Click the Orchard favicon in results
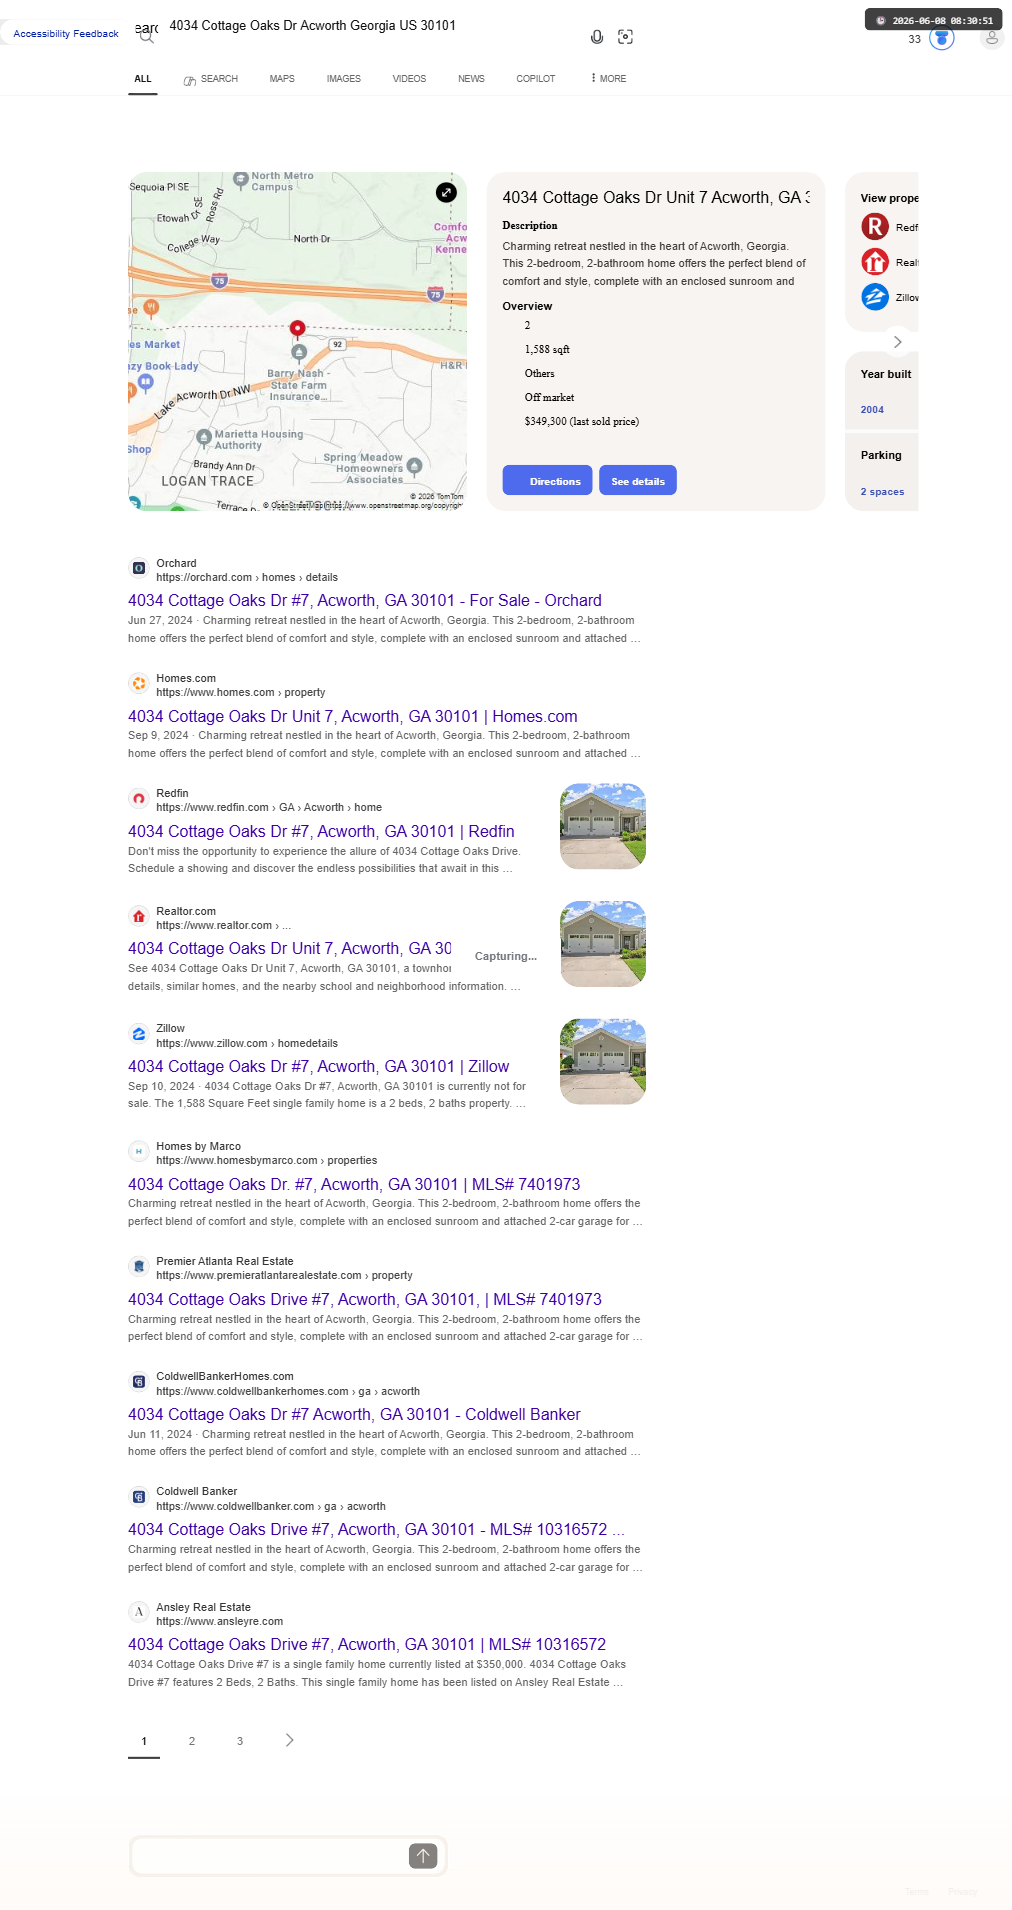Viewport: 1012px width, 1910px height. pos(139,568)
